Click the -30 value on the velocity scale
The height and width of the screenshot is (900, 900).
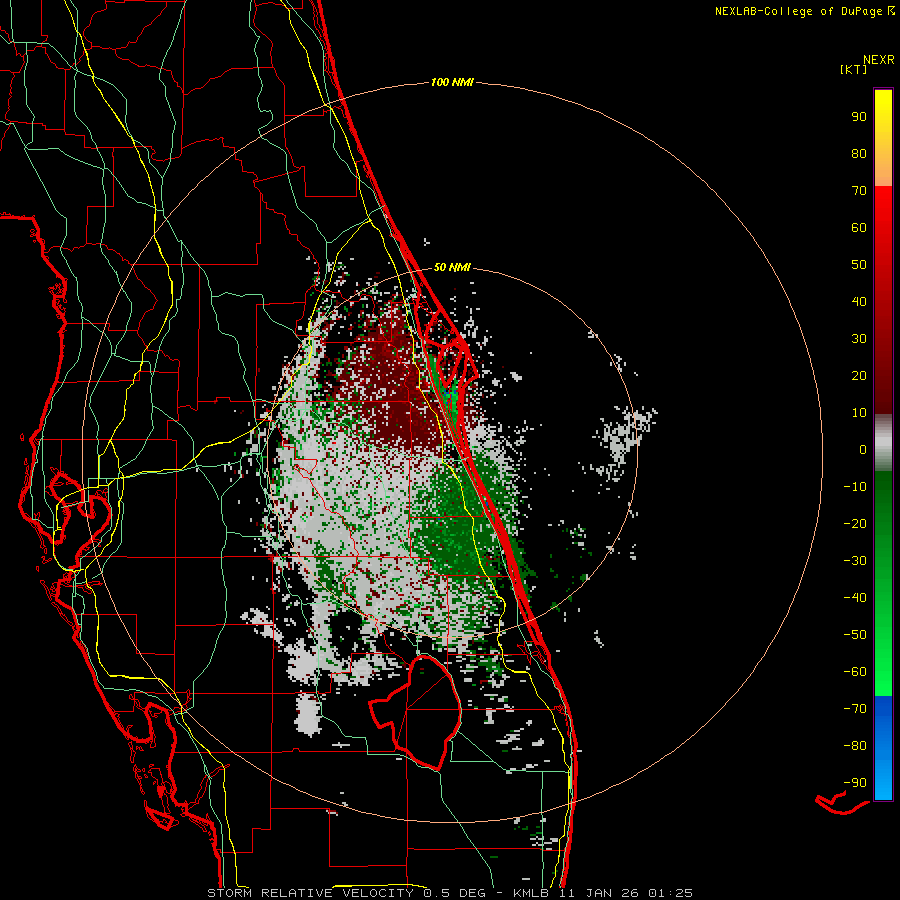[855, 561]
